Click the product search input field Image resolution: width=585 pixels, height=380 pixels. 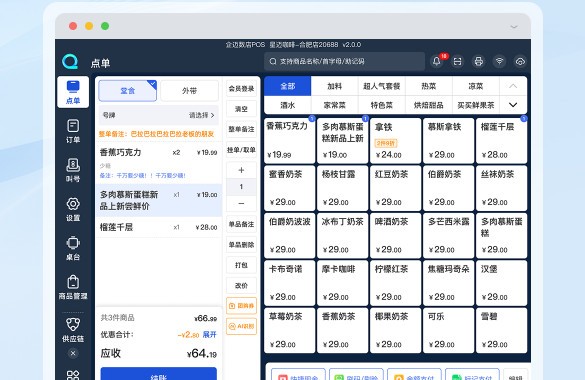pos(345,61)
